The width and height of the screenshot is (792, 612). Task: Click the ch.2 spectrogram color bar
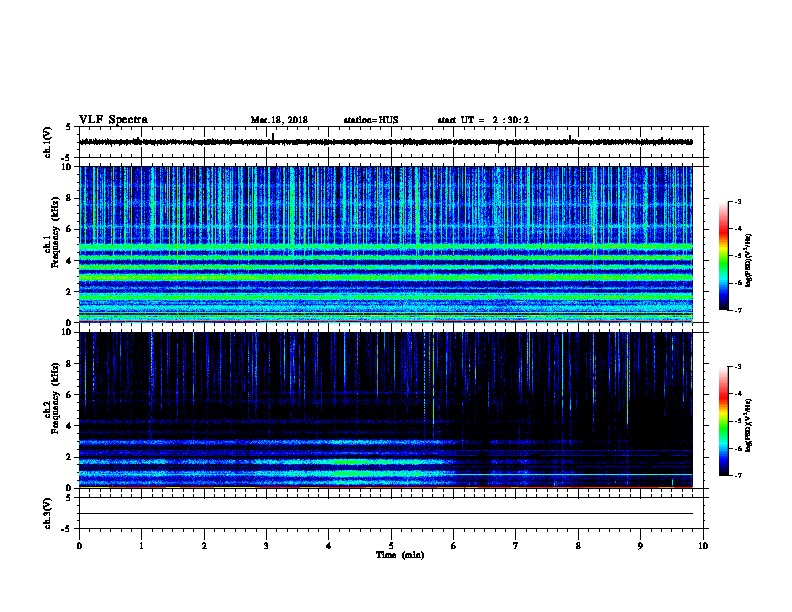[724, 421]
